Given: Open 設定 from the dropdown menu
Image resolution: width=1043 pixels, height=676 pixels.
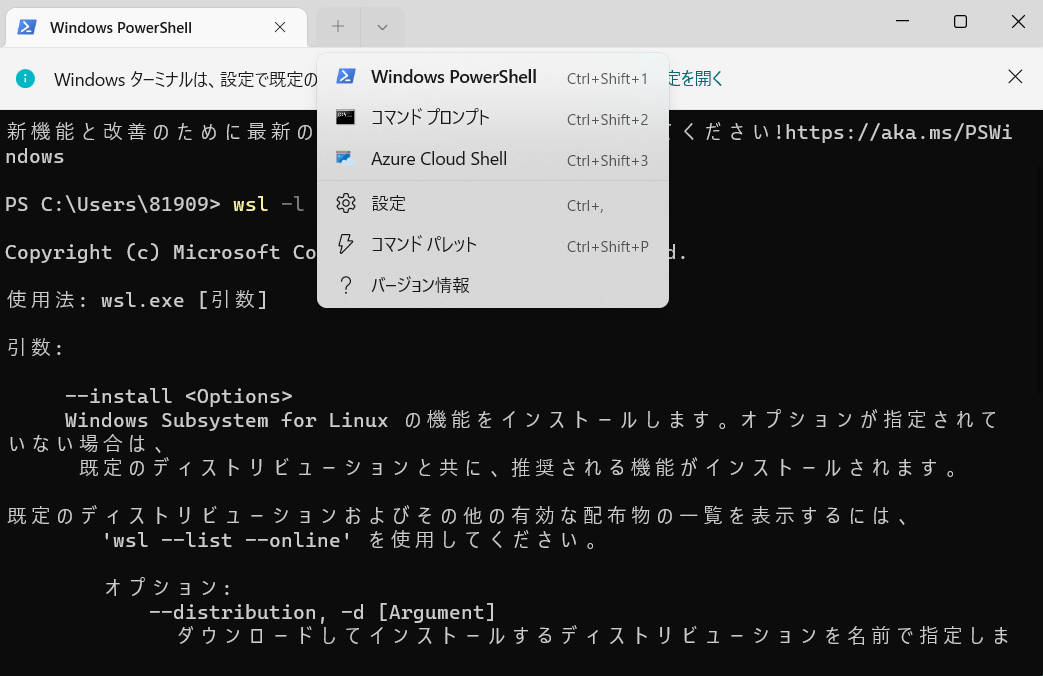Looking at the screenshot, I should 493,204.
